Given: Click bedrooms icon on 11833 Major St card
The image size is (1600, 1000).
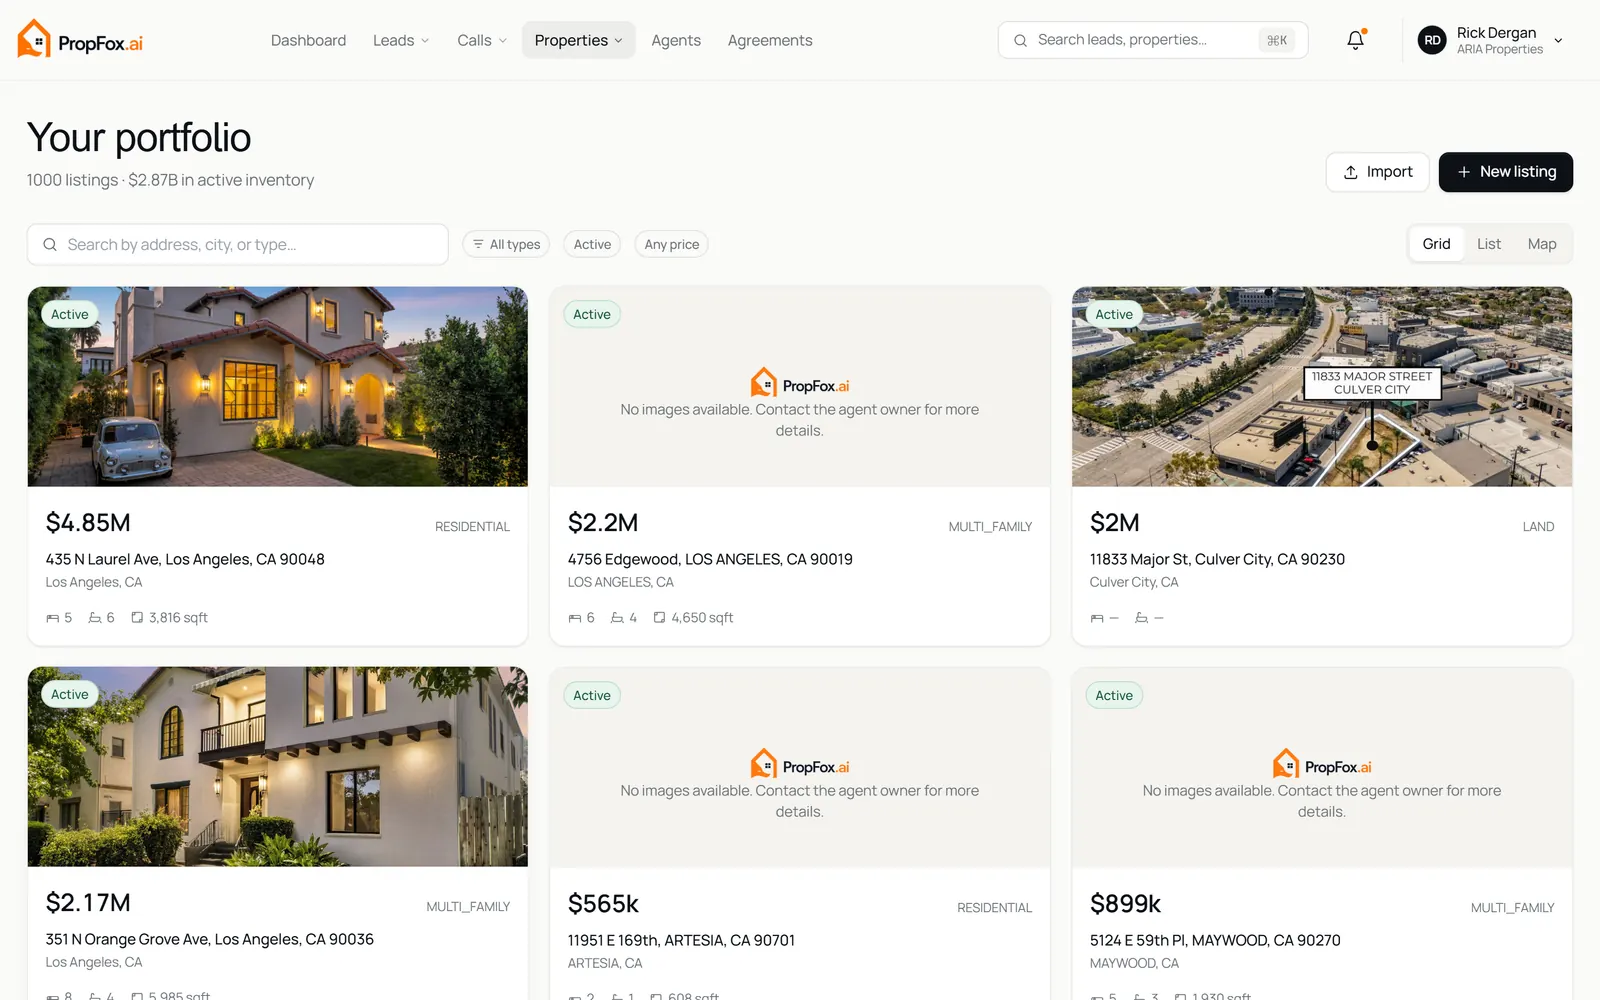Looking at the screenshot, I should [1097, 618].
